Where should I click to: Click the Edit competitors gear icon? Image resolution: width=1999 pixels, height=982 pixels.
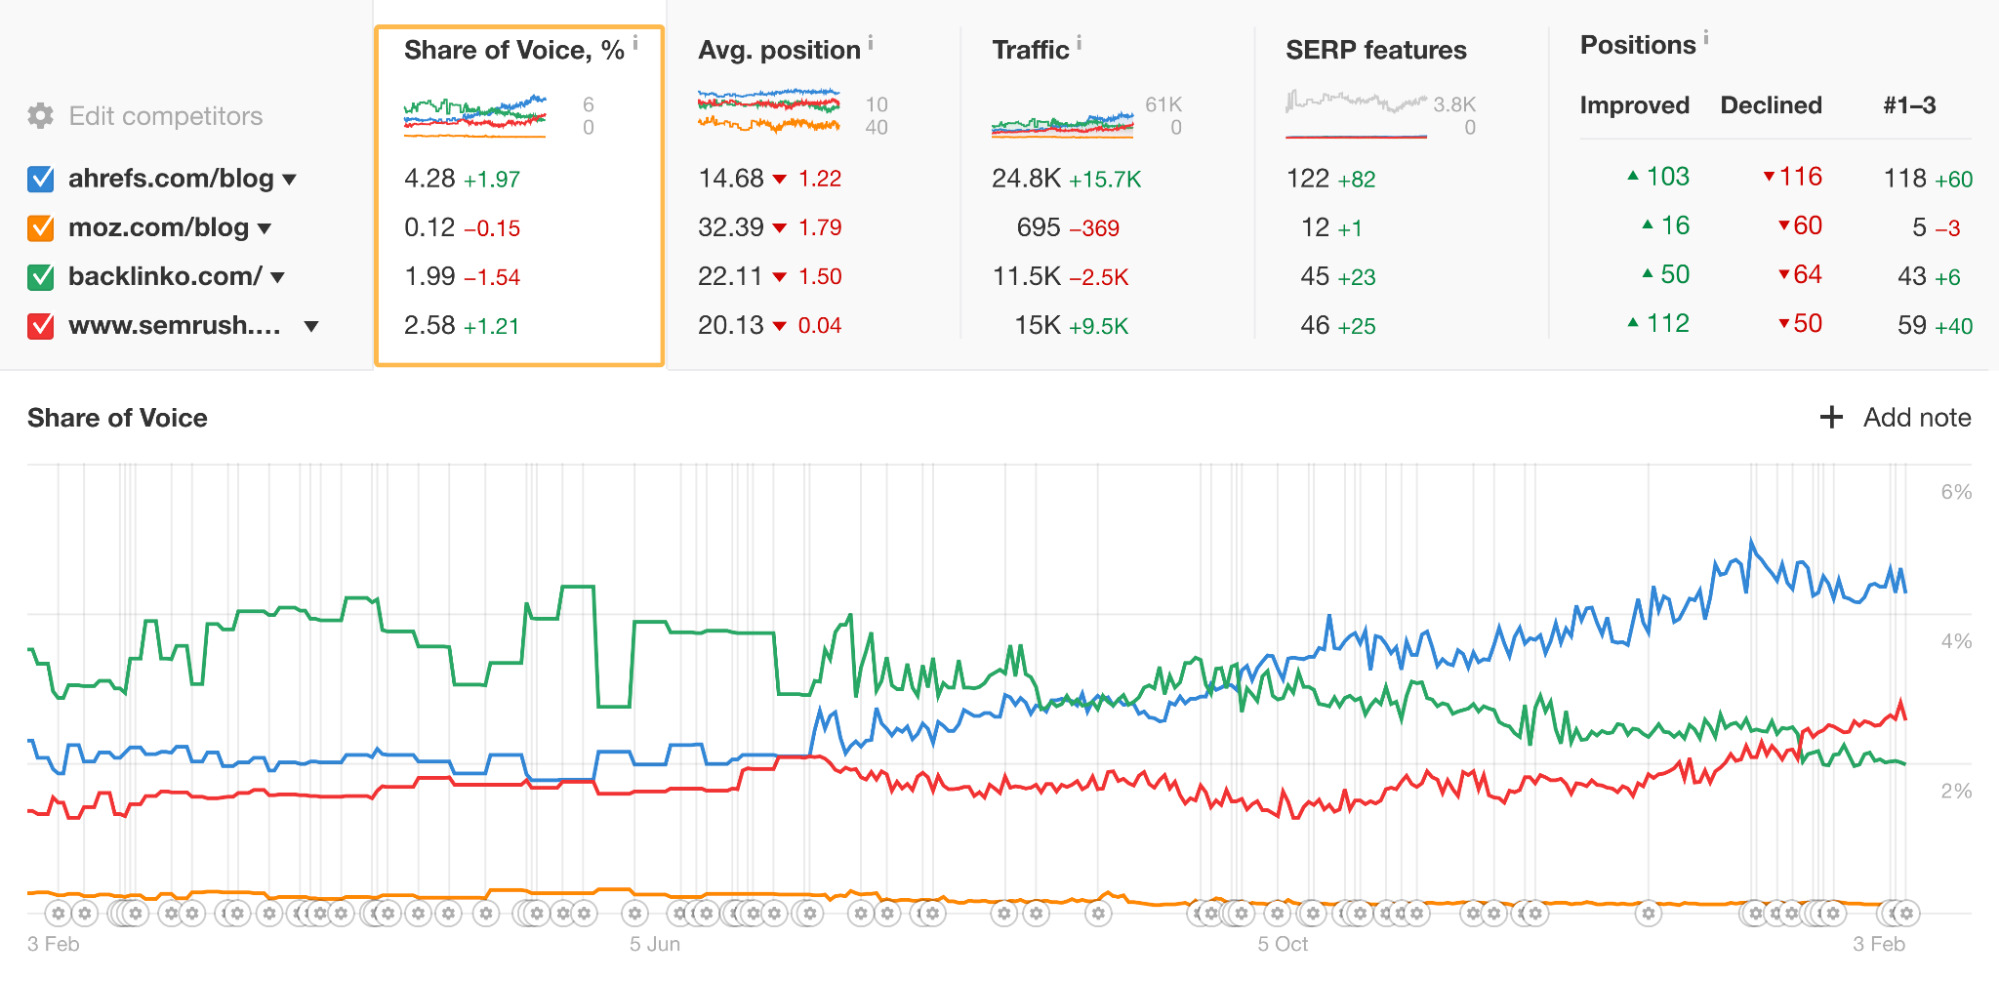click(x=38, y=115)
